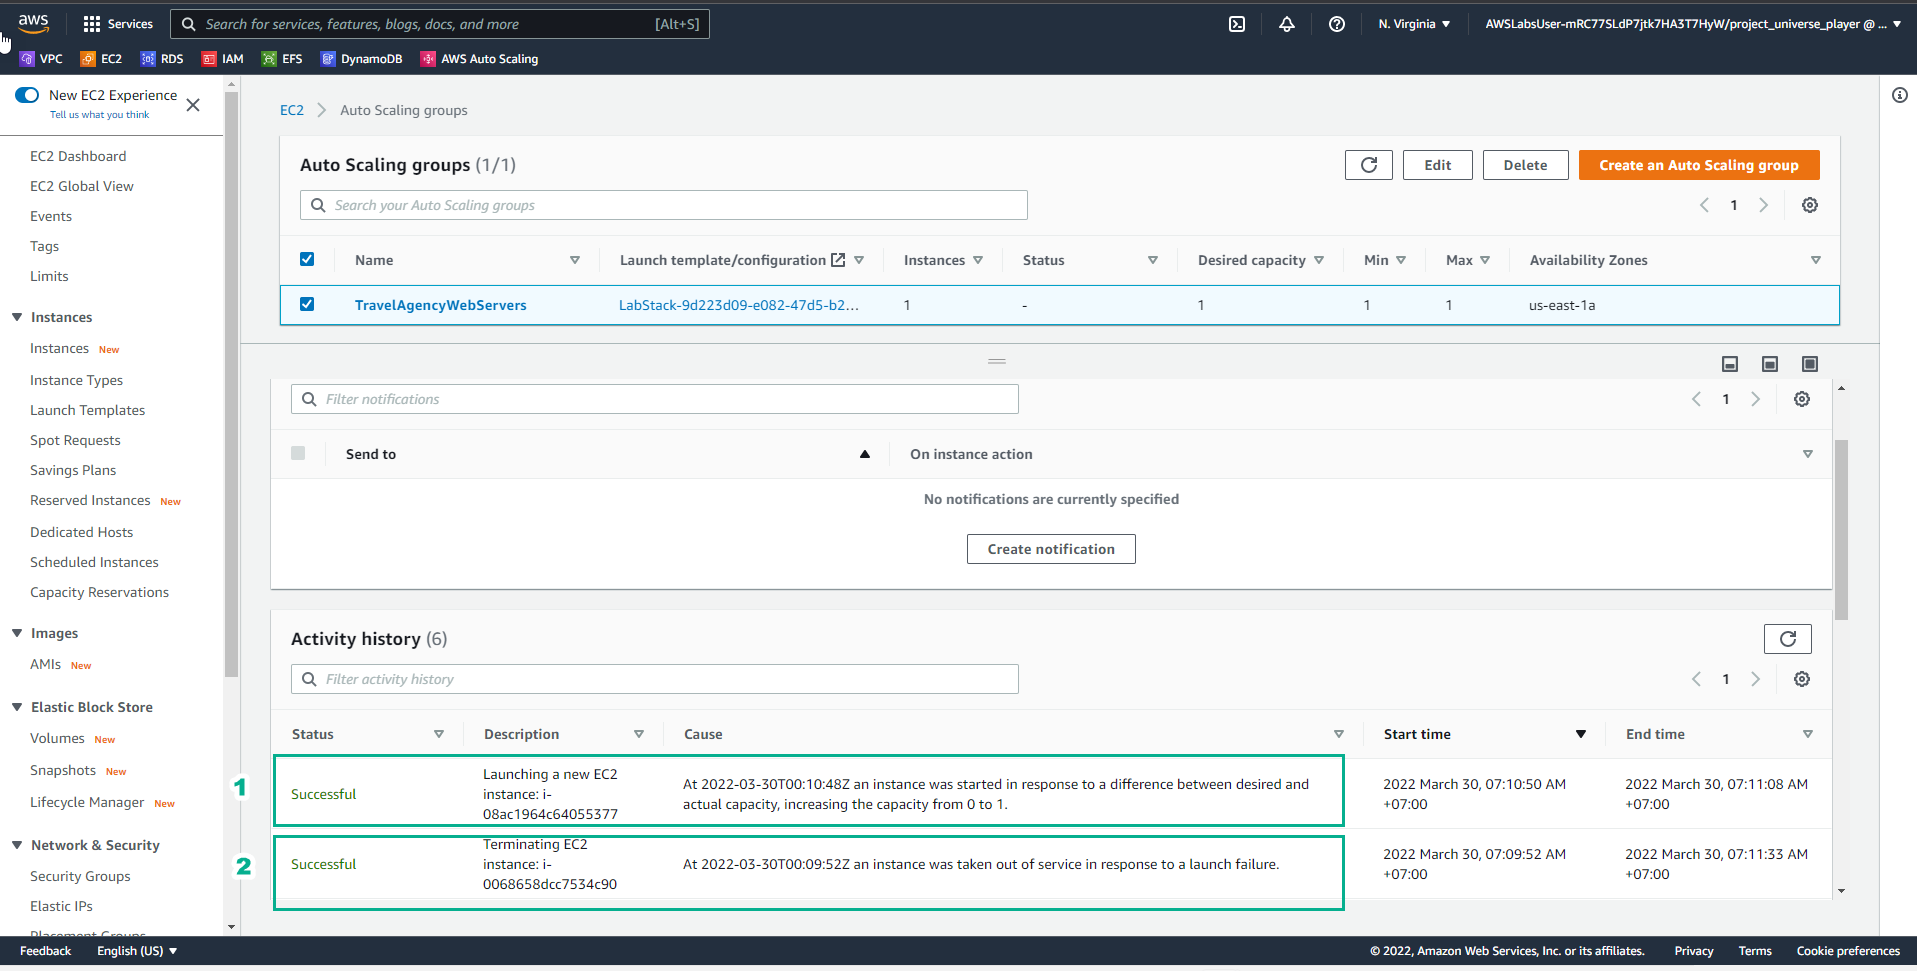Open notifications table settings gear

tap(1802, 399)
